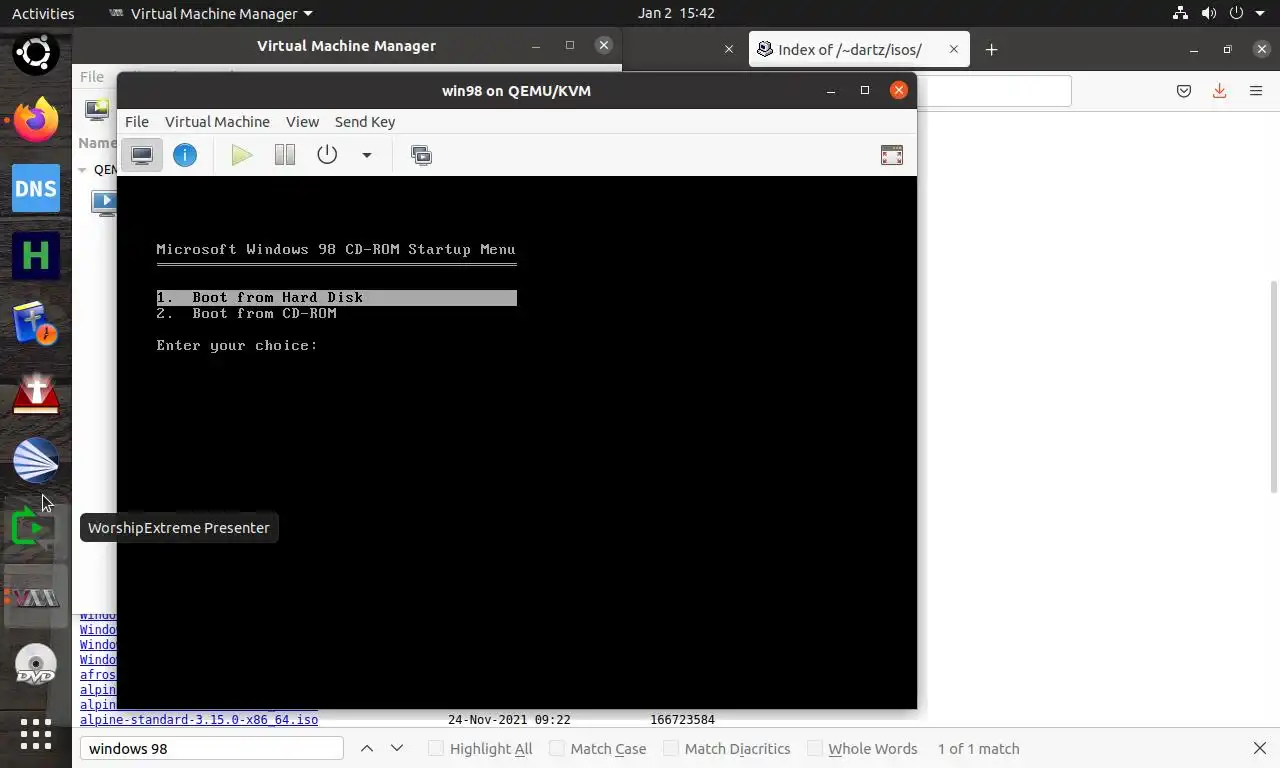Viewport: 1280px width, 768px height.
Task: Minimize the win98 VM window
Action: coord(831,90)
